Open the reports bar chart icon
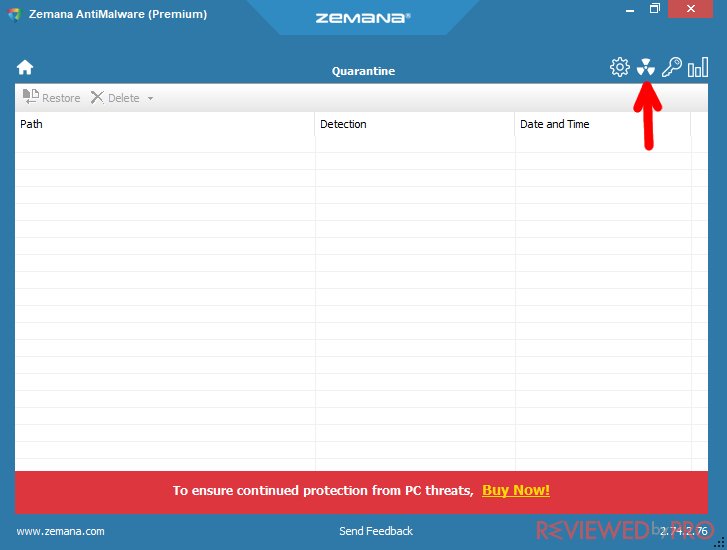This screenshot has width=727, height=550. click(698, 67)
